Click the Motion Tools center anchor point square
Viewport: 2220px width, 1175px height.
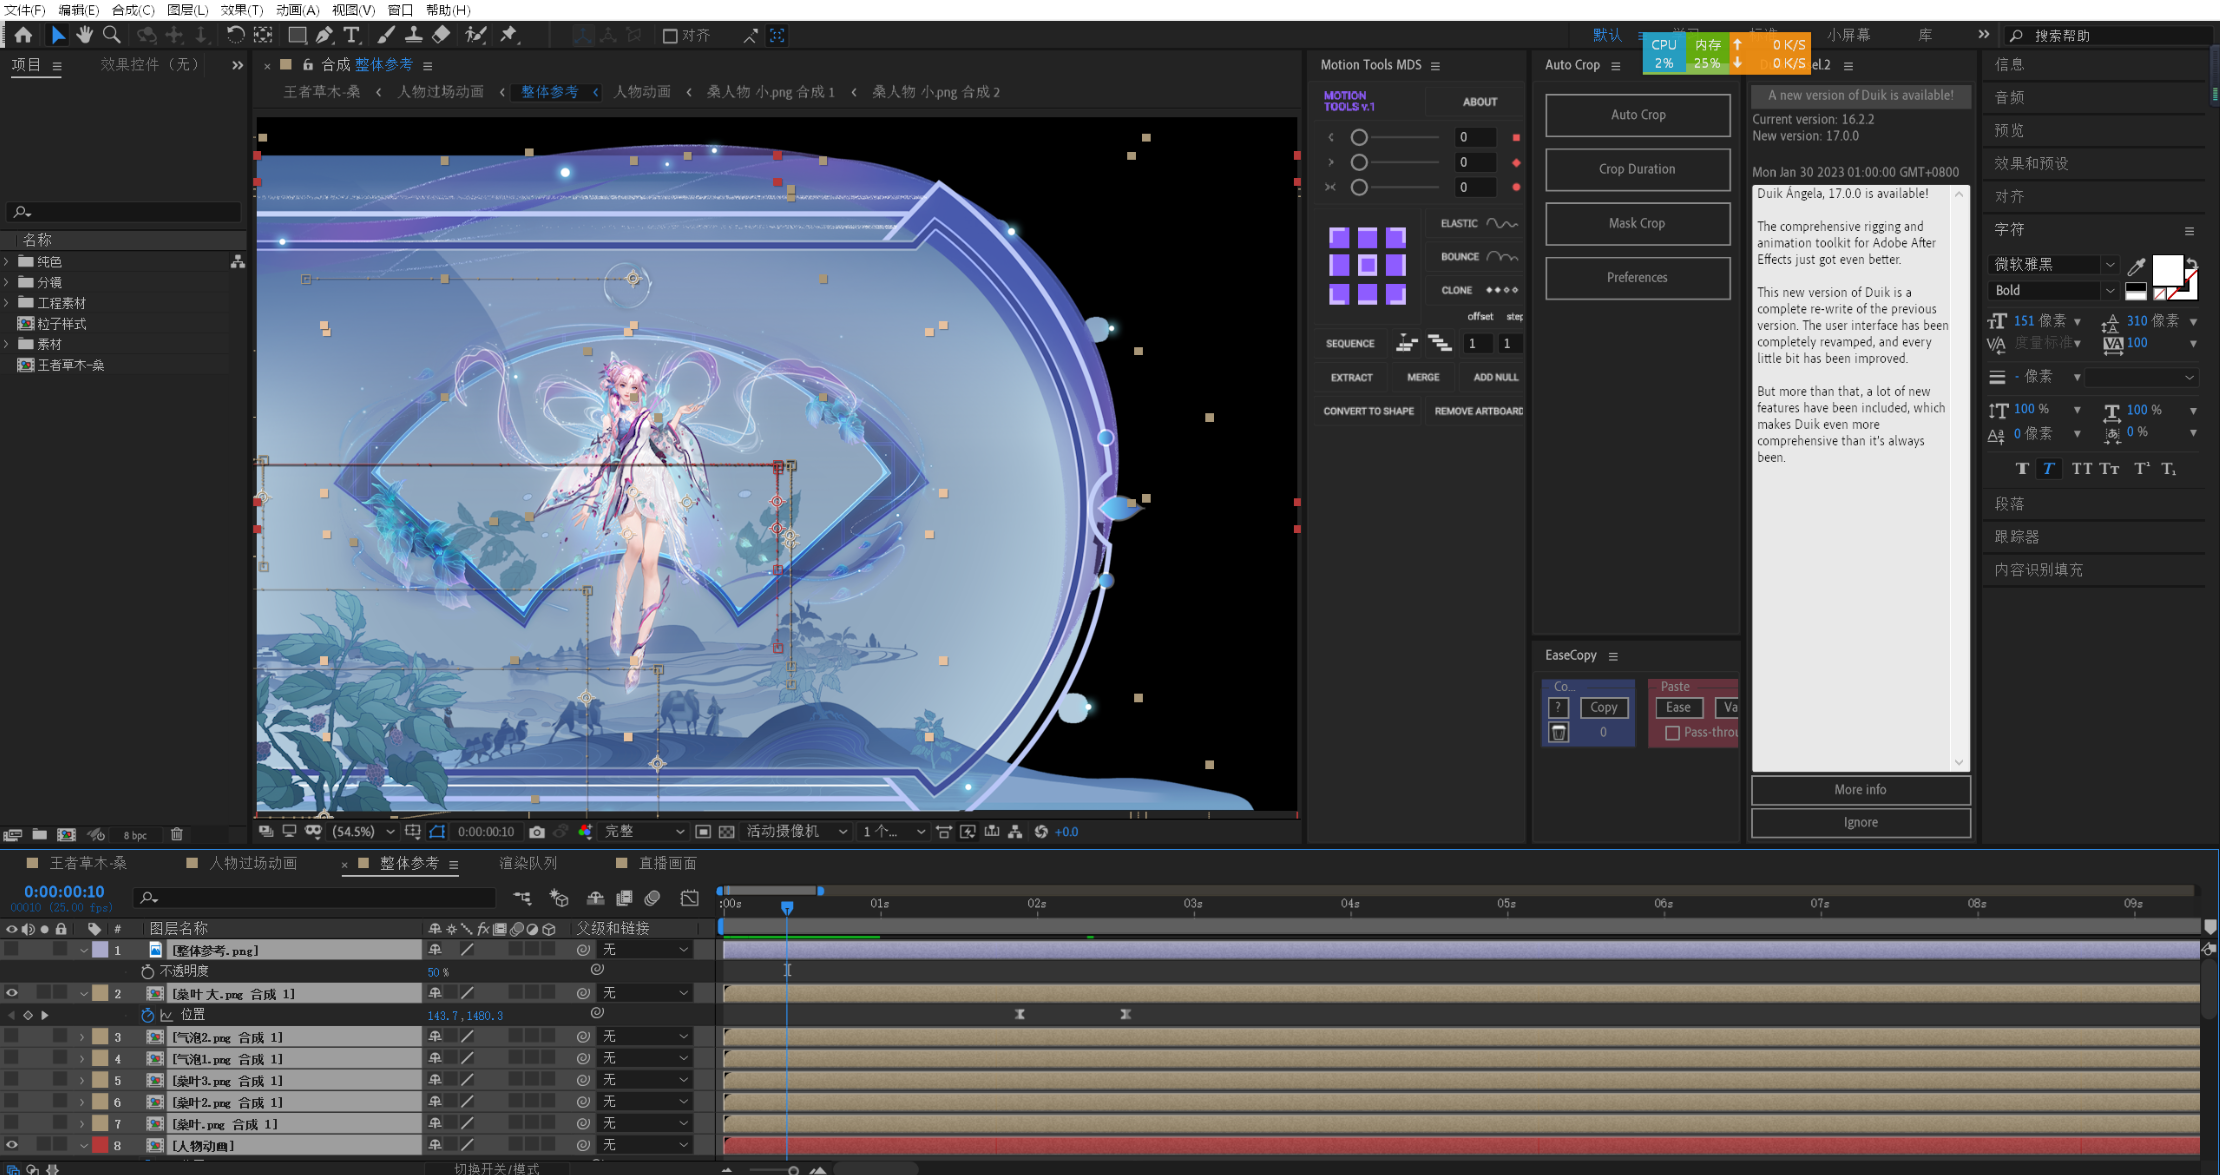coord(1367,264)
